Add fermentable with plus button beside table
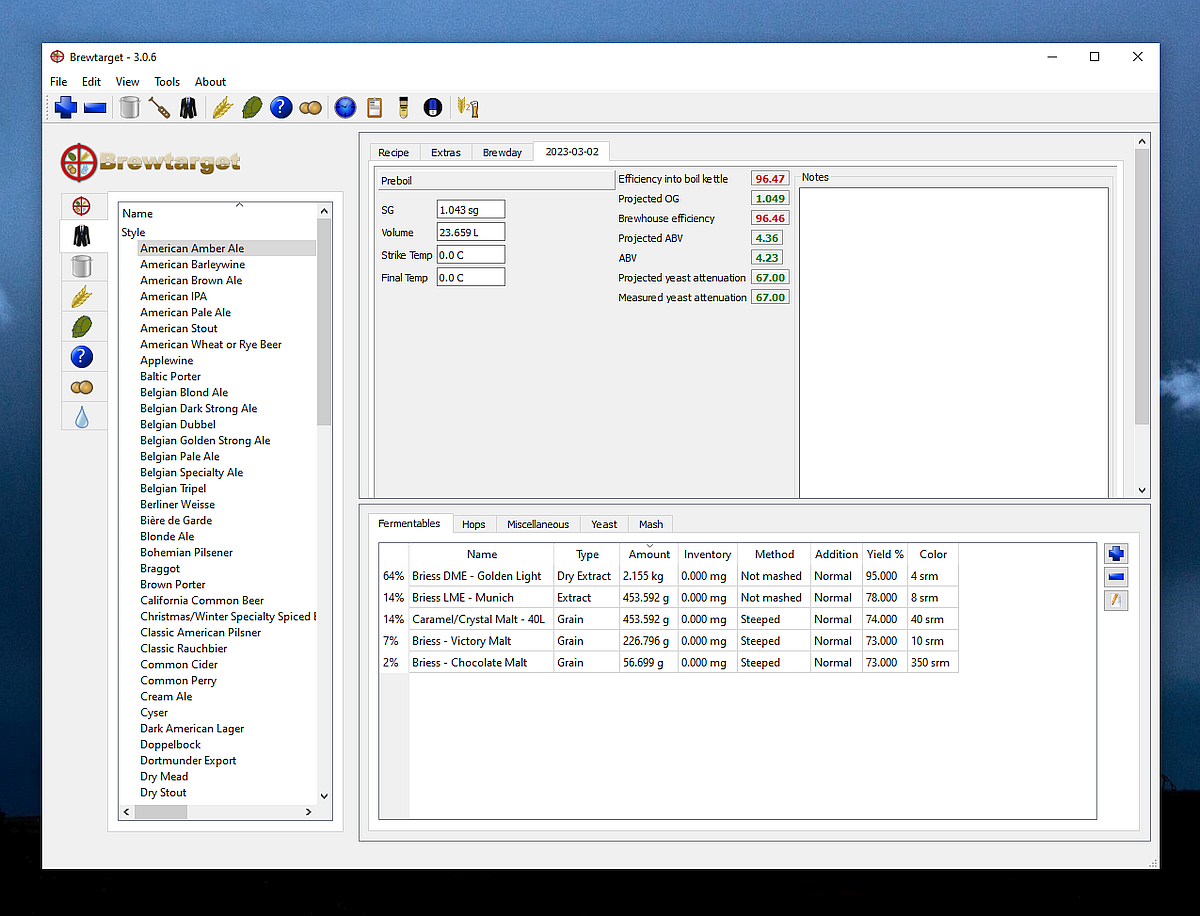The height and width of the screenshot is (916, 1200). (x=1117, y=554)
